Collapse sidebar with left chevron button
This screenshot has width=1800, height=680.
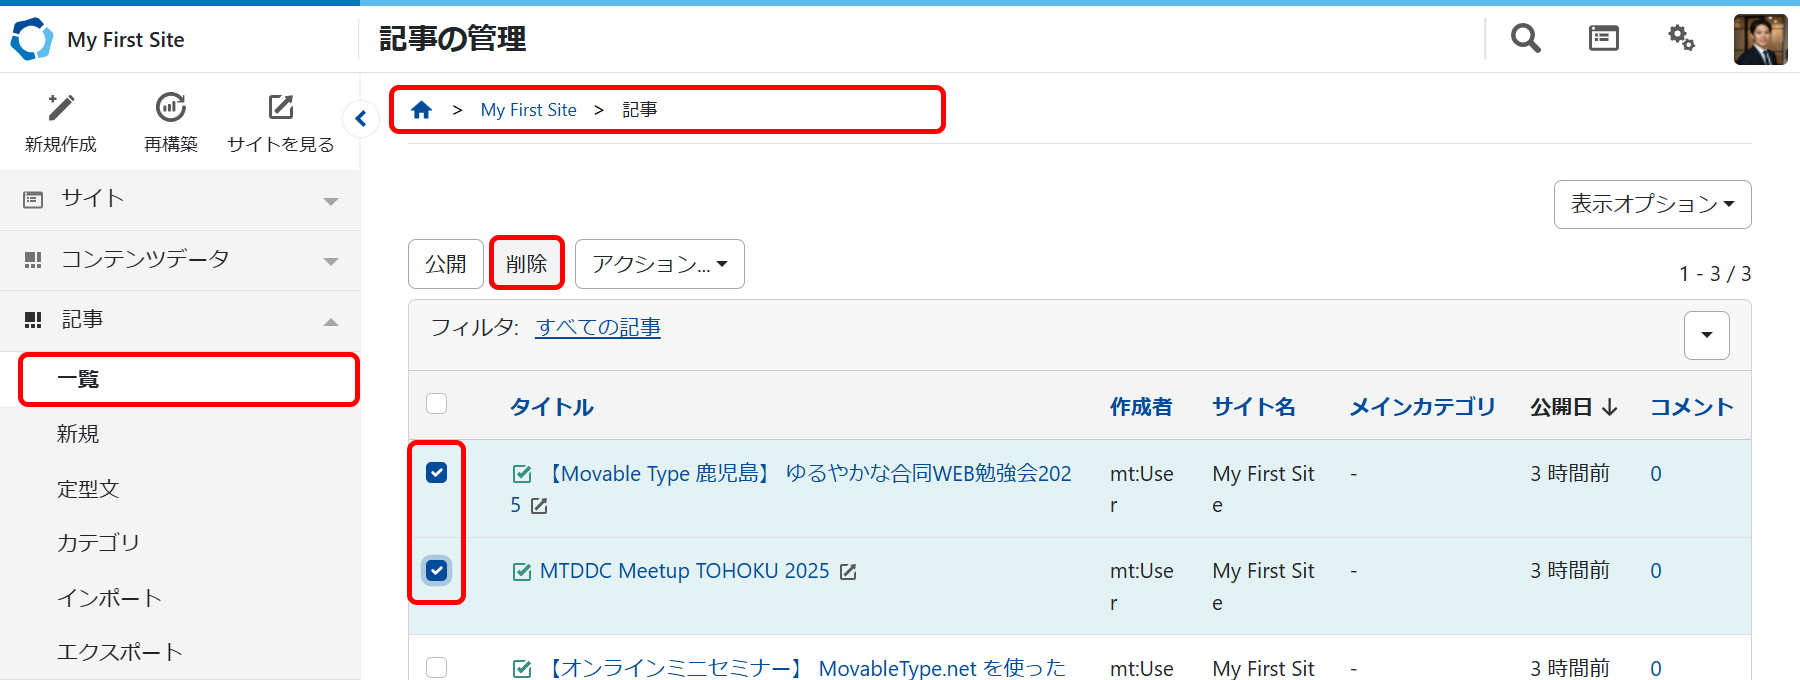point(360,119)
